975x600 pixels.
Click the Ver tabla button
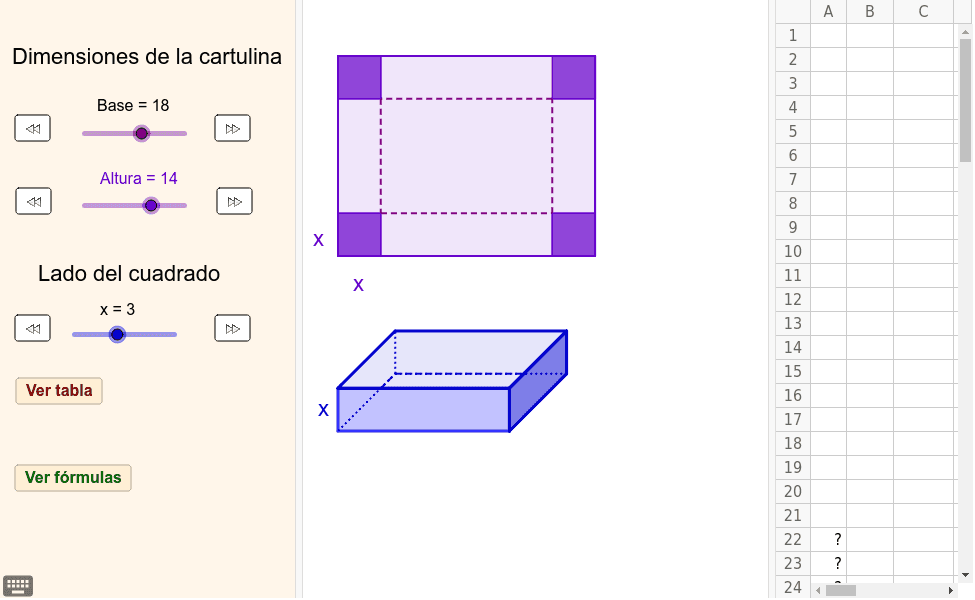(59, 391)
